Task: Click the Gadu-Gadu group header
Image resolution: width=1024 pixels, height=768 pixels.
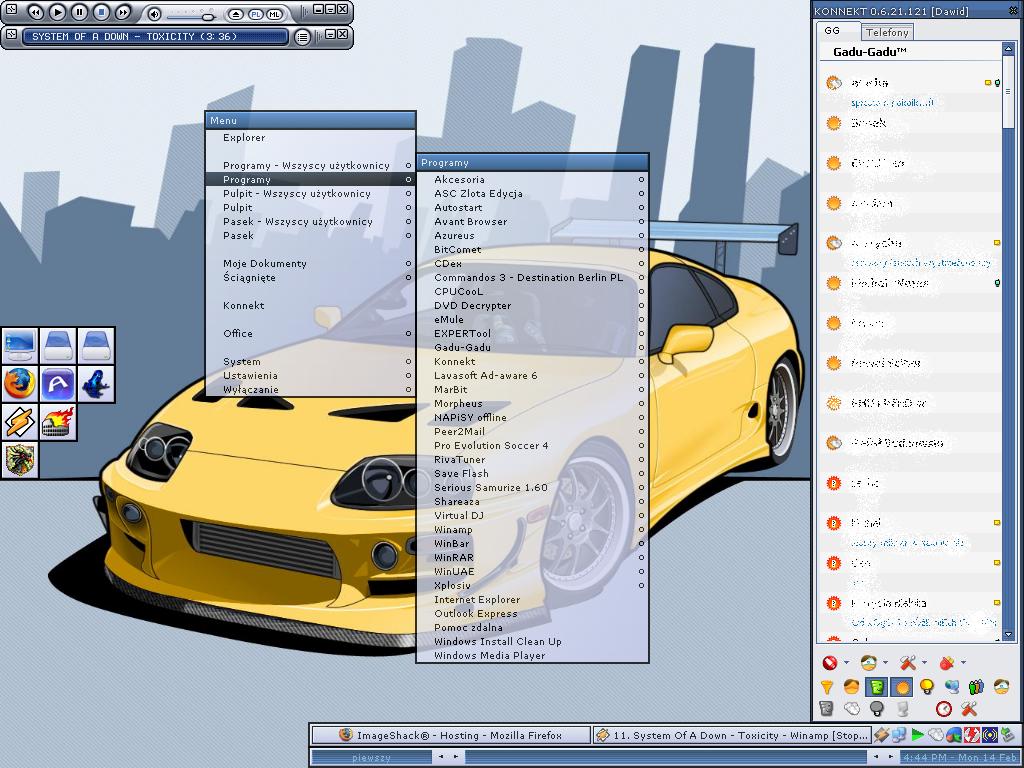Action: (x=910, y=52)
